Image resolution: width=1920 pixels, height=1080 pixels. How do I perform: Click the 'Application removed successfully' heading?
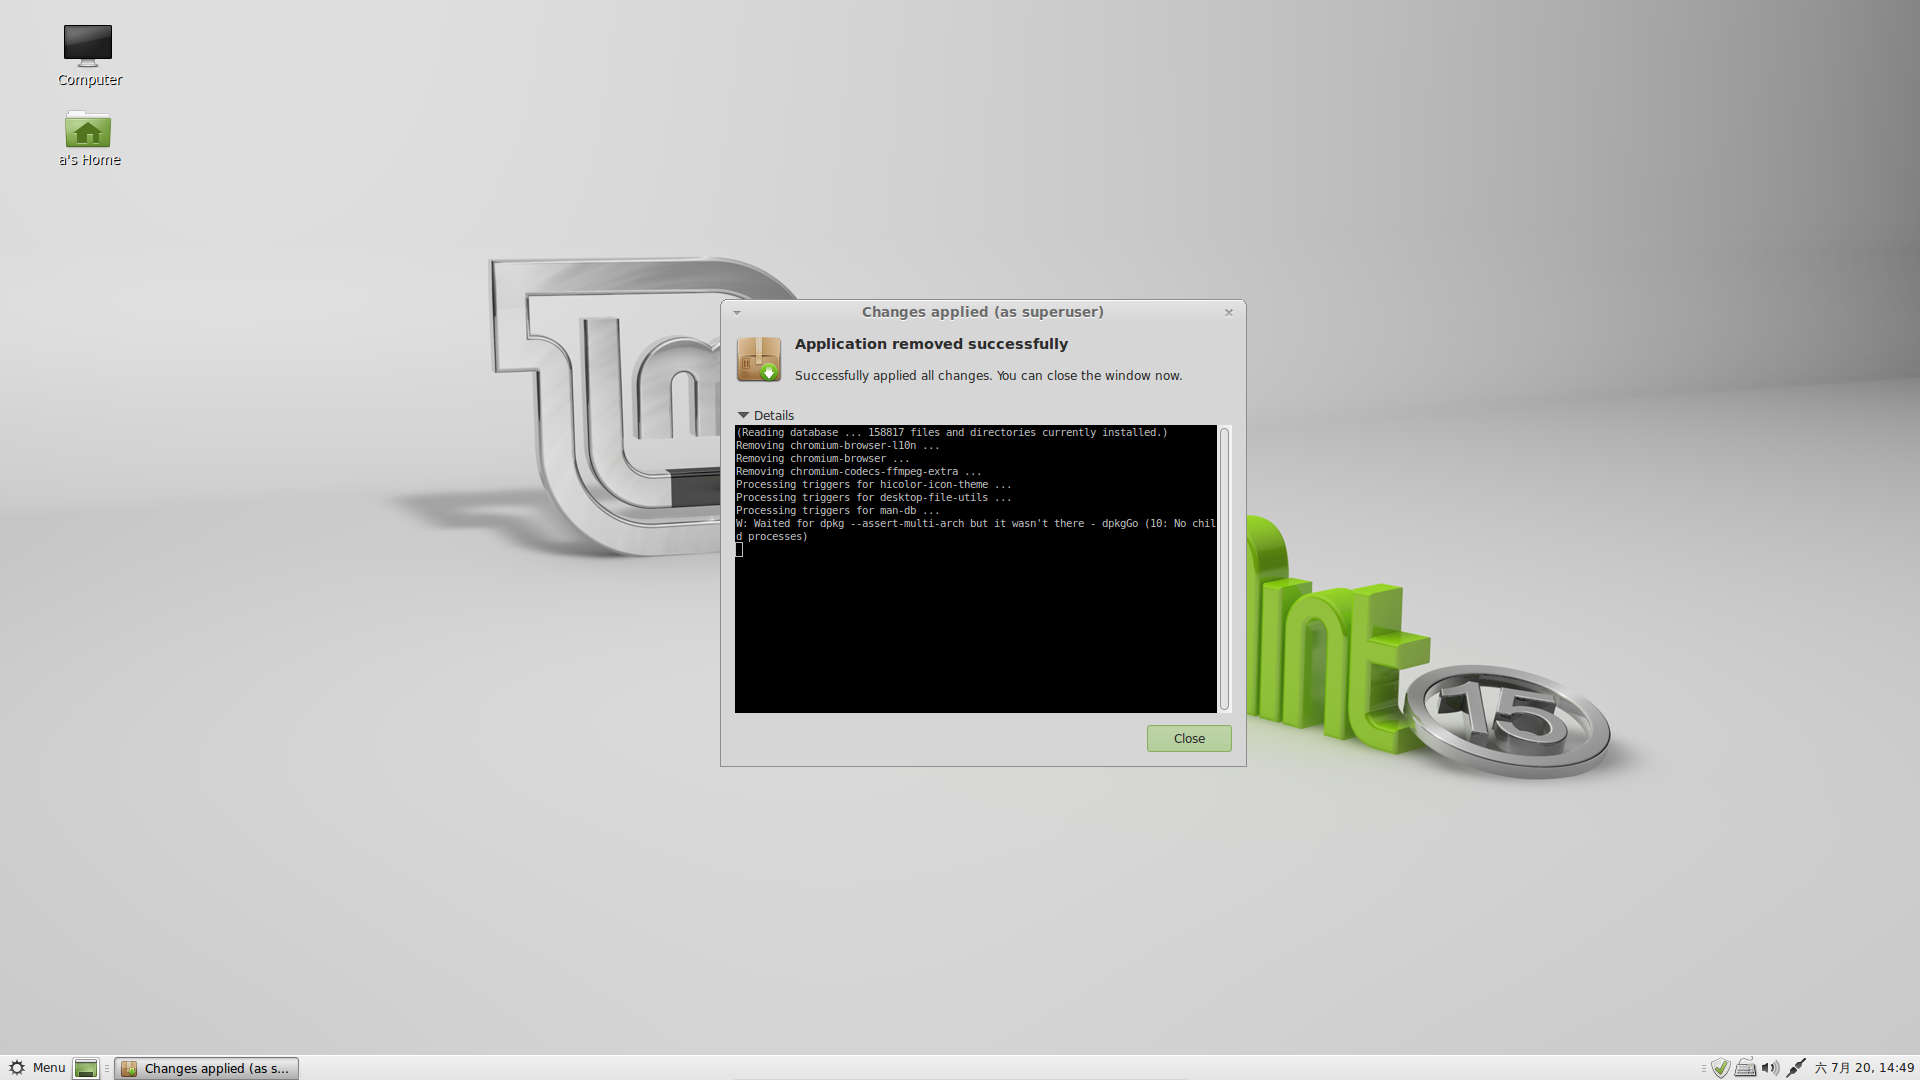[931, 344]
